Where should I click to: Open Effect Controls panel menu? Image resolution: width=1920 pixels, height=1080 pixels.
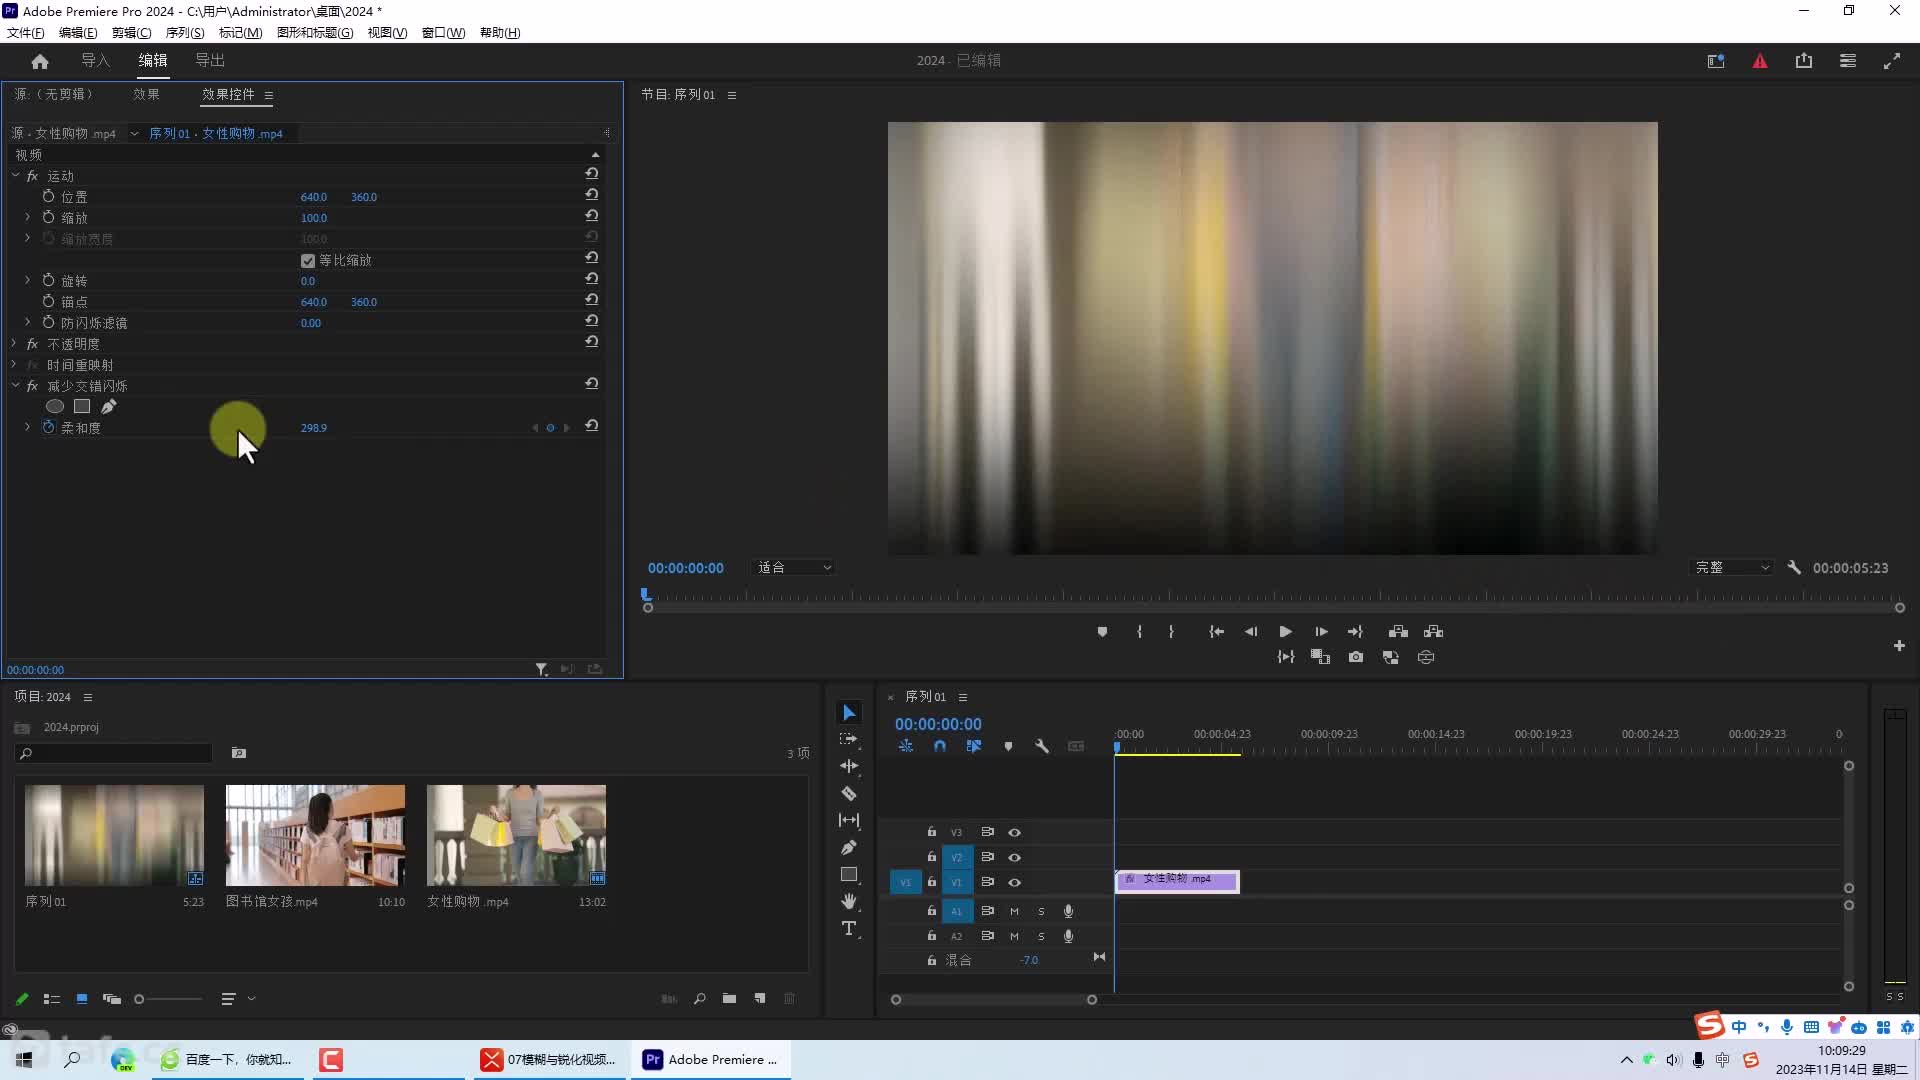[x=269, y=95]
